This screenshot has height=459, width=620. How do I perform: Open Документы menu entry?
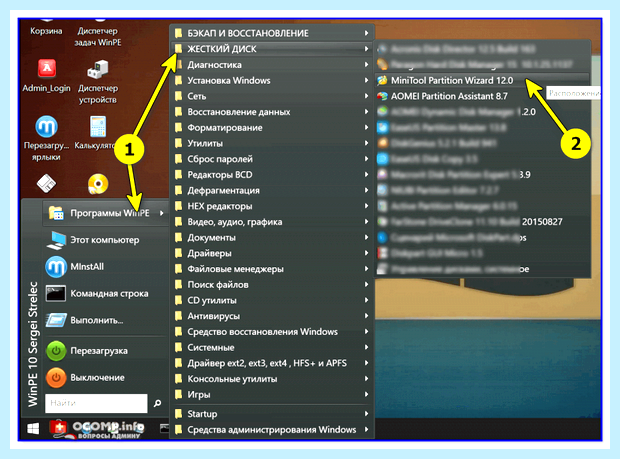tap(272, 238)
